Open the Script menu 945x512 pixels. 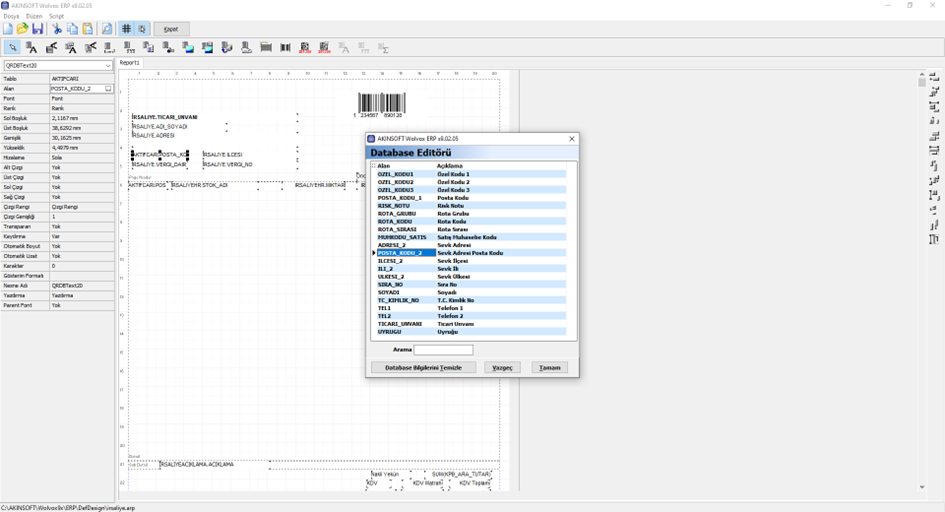pyautogui.click(x=56, y=16)
